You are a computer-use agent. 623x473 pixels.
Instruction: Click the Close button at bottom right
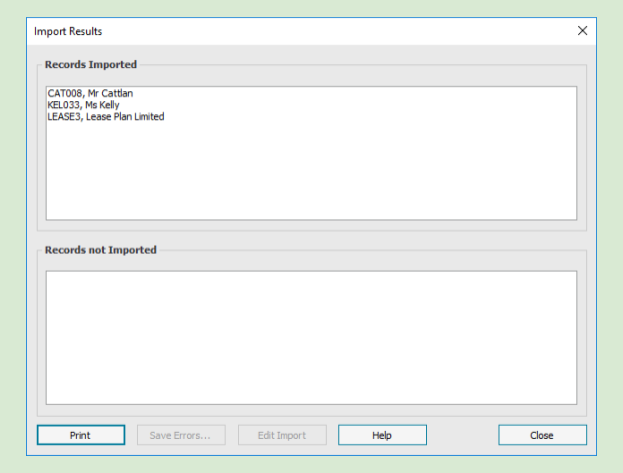542,435
